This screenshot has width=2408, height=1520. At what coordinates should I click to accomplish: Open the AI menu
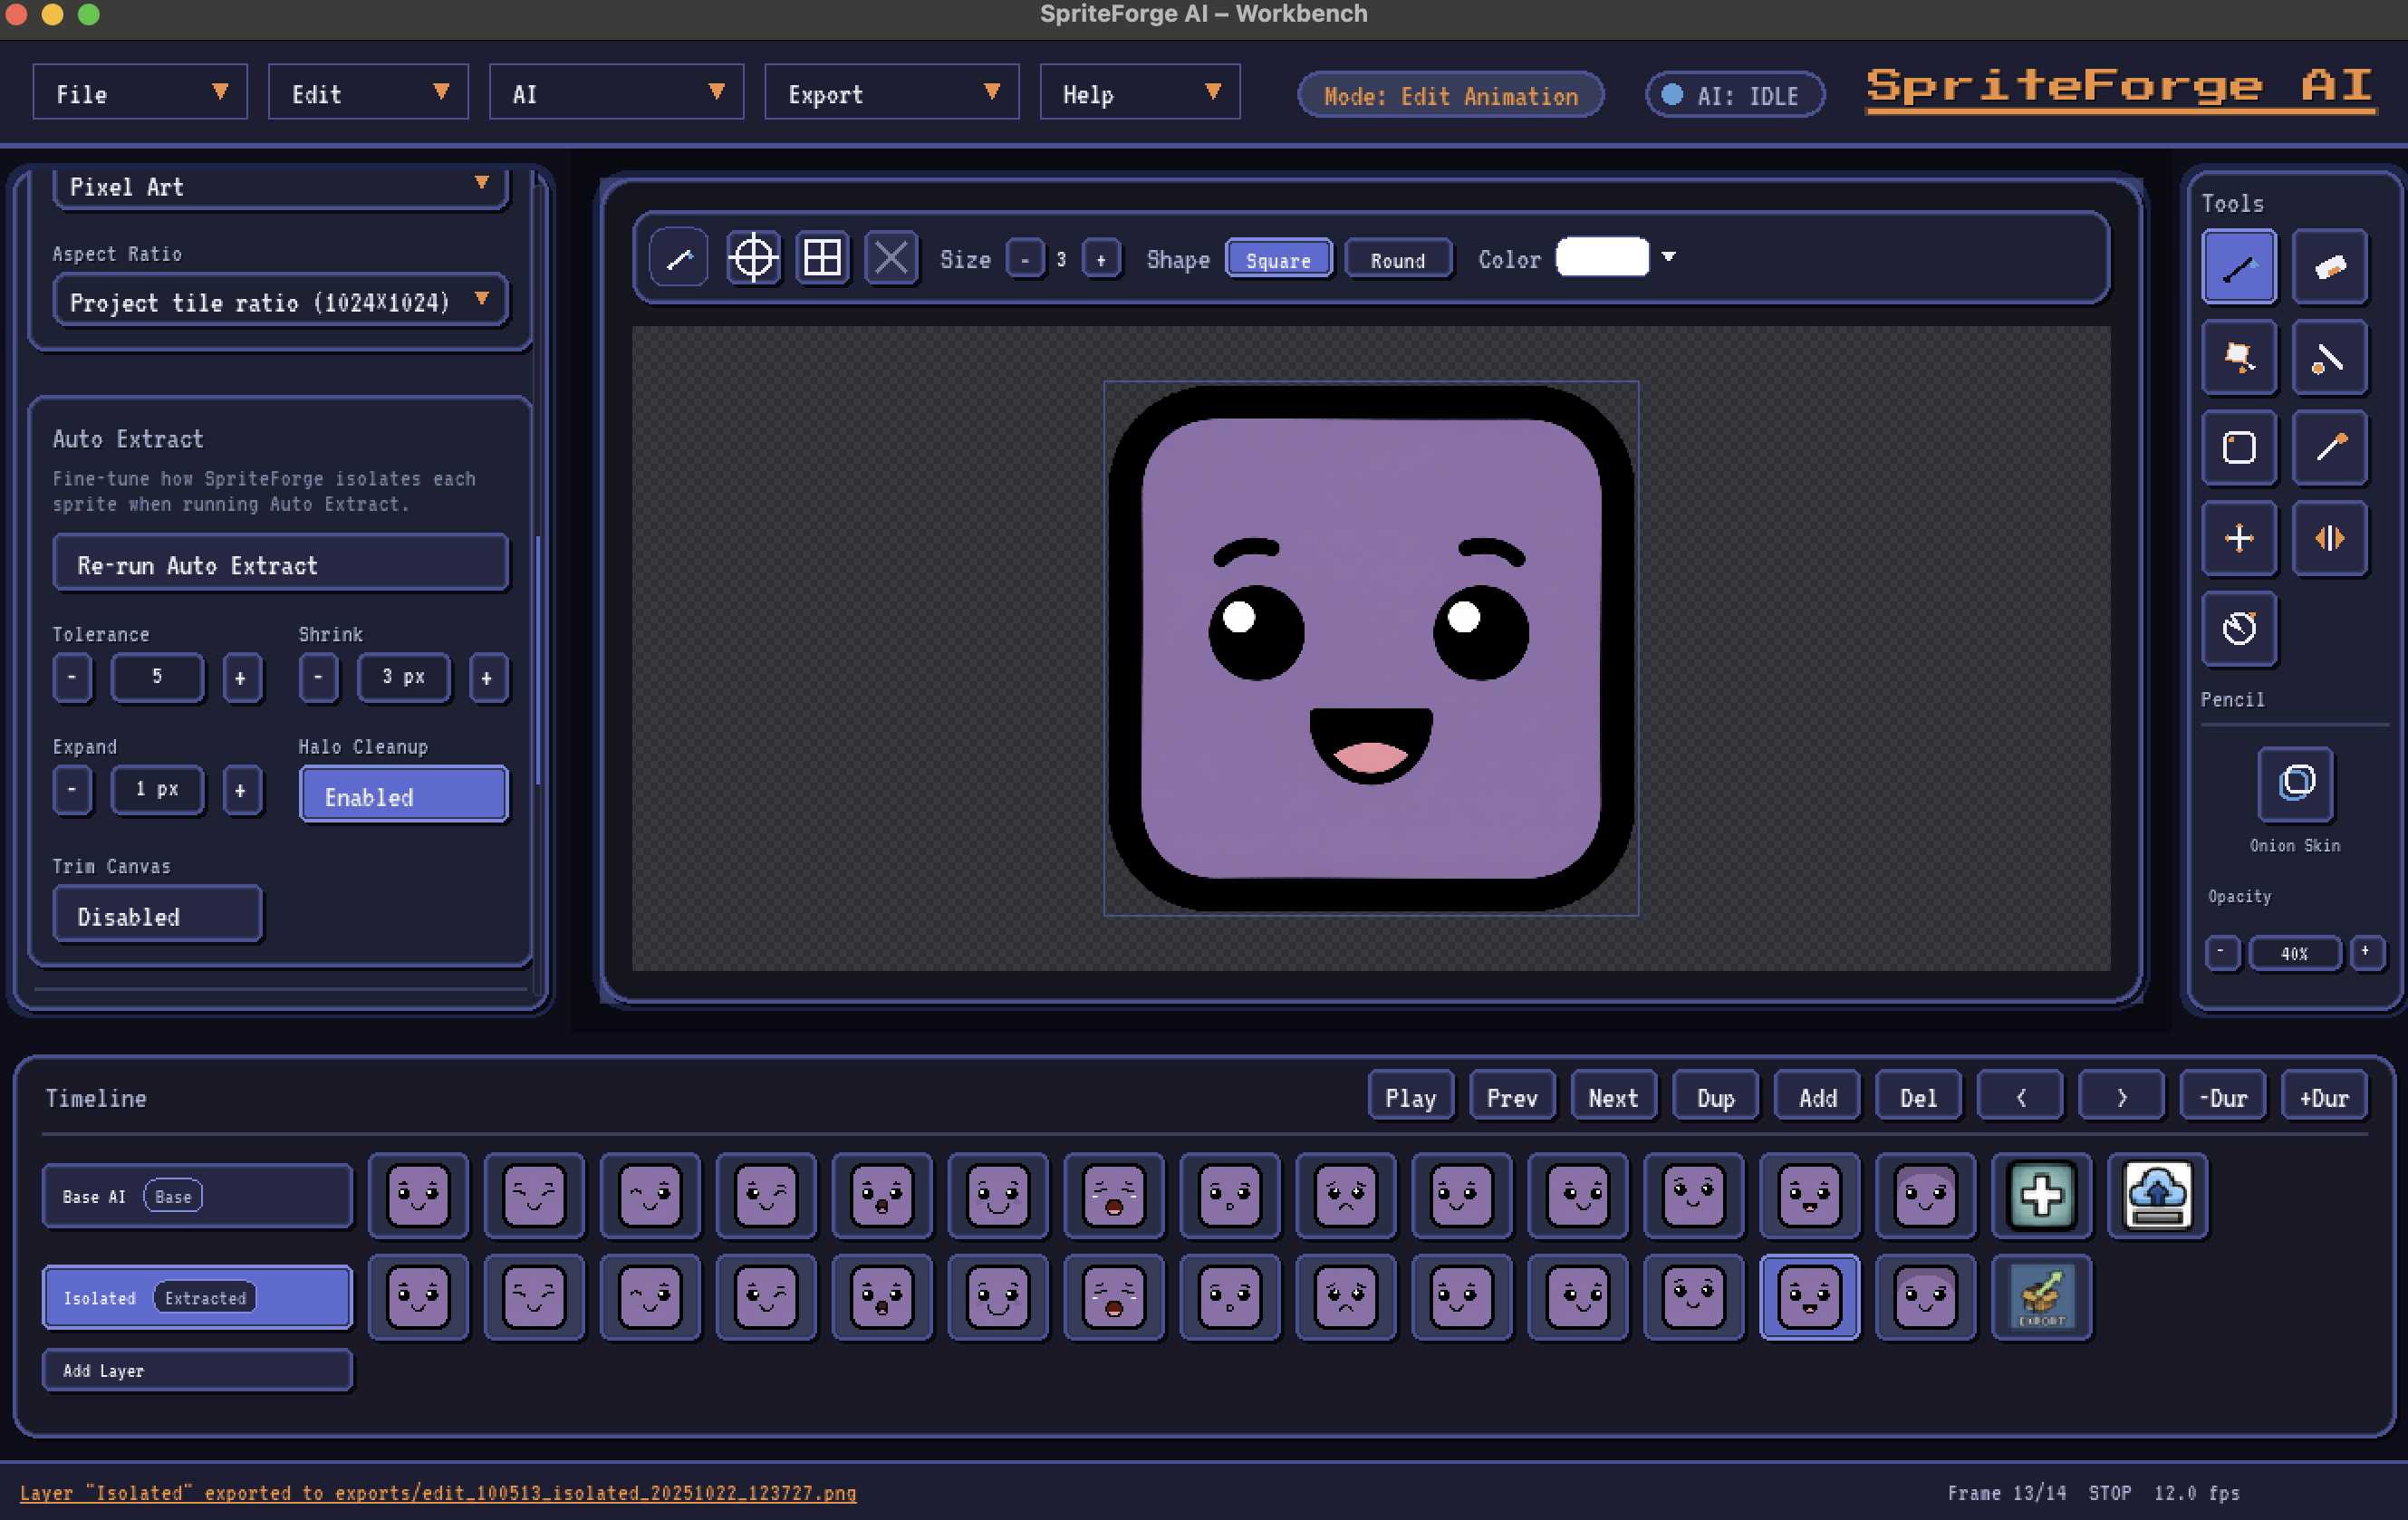(616, 94)
